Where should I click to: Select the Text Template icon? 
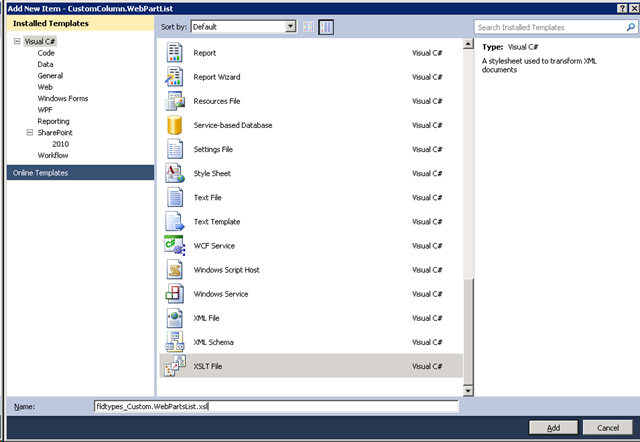click(174, 221)
